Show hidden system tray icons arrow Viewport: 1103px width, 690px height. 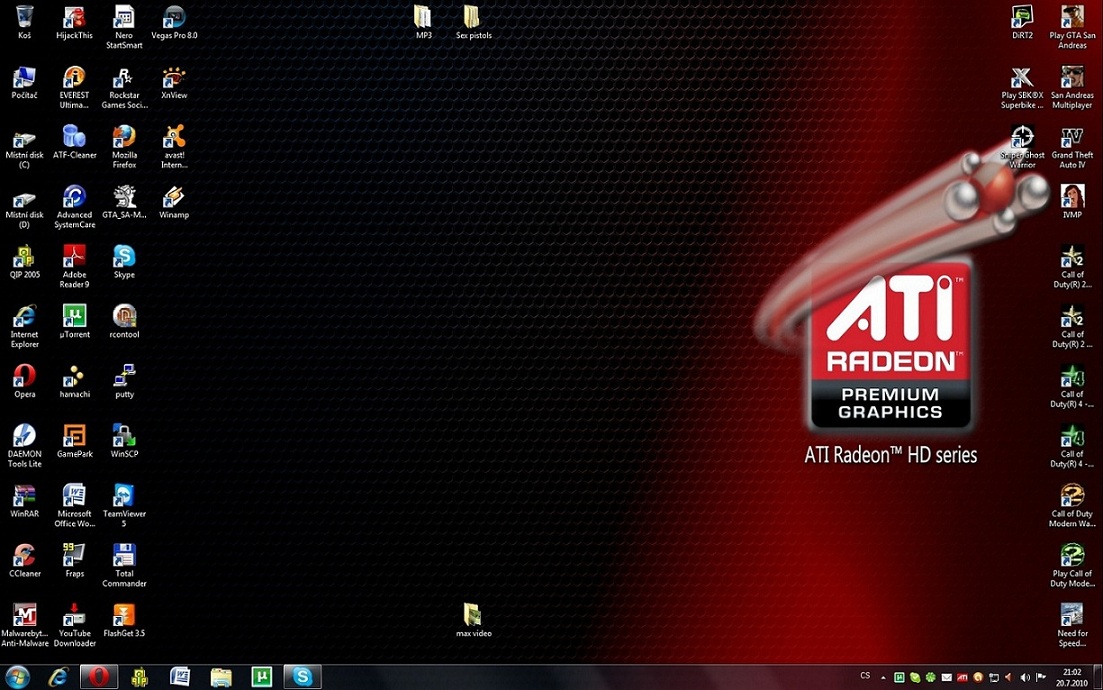(883, 677)
